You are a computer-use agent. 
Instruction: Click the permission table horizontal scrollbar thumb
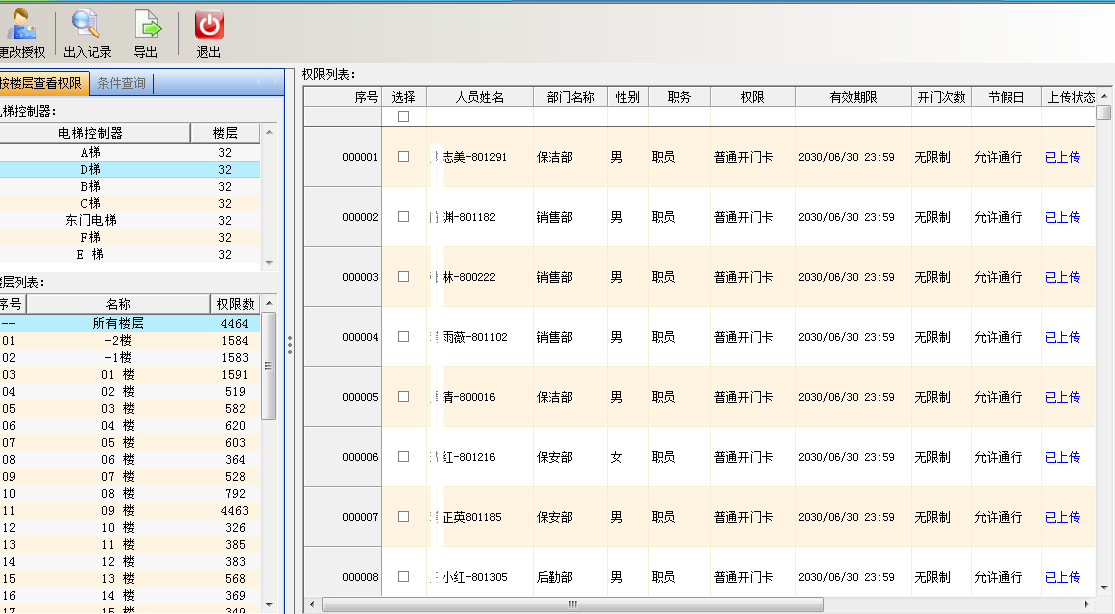[572, 604]
